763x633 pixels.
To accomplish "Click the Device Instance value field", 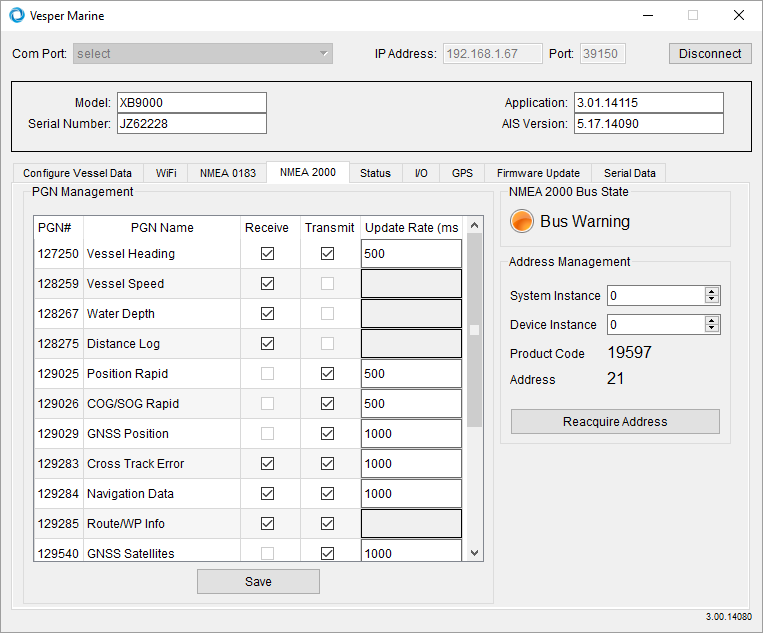I will (656, 325).
